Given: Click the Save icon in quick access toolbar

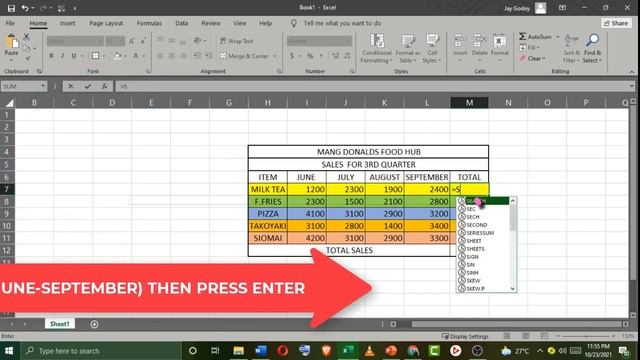Looking at the screenshot, I should click(x=11, y=8).
